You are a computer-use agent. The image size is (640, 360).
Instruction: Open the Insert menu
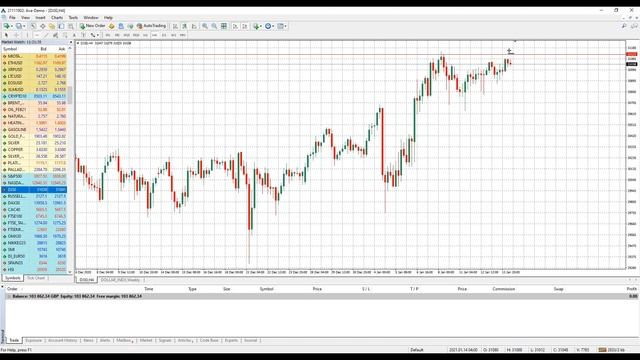tap(40, 18)
